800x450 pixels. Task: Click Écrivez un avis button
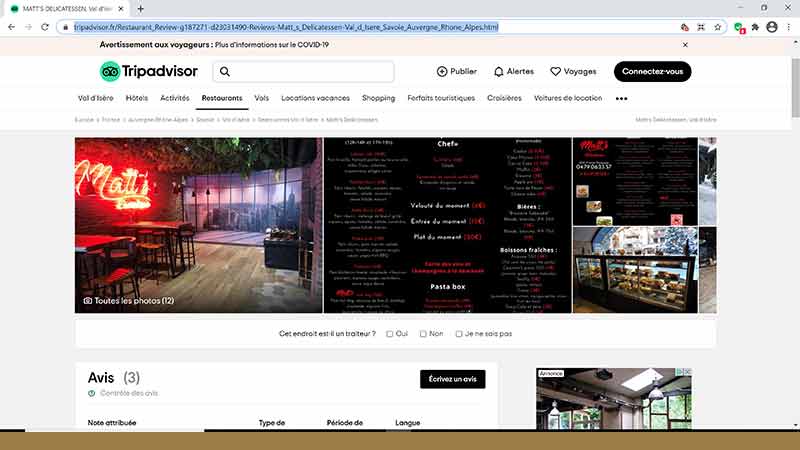click(453, 379)
